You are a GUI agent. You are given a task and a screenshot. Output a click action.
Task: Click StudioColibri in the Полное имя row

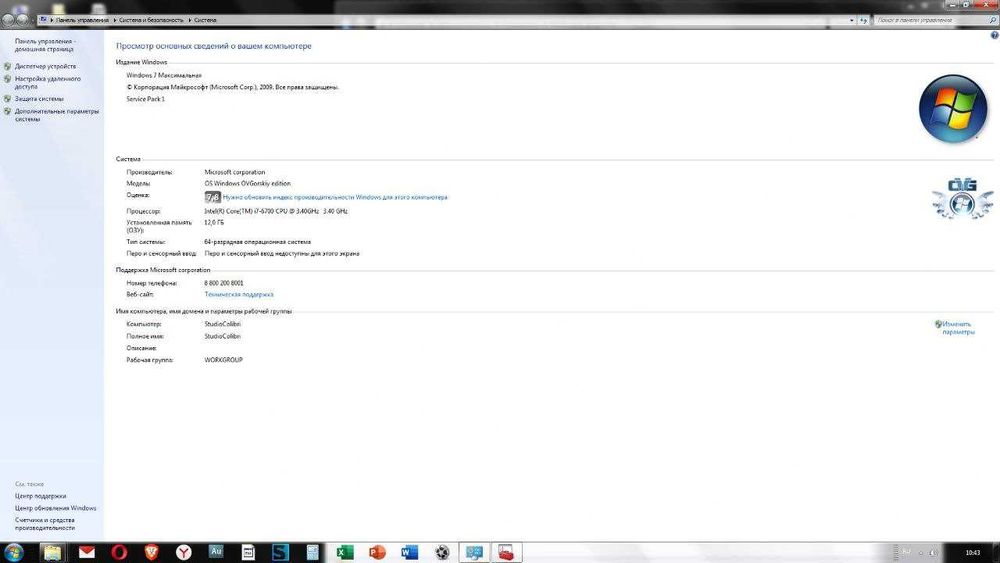pyautogui.click(x=223, y=337)
